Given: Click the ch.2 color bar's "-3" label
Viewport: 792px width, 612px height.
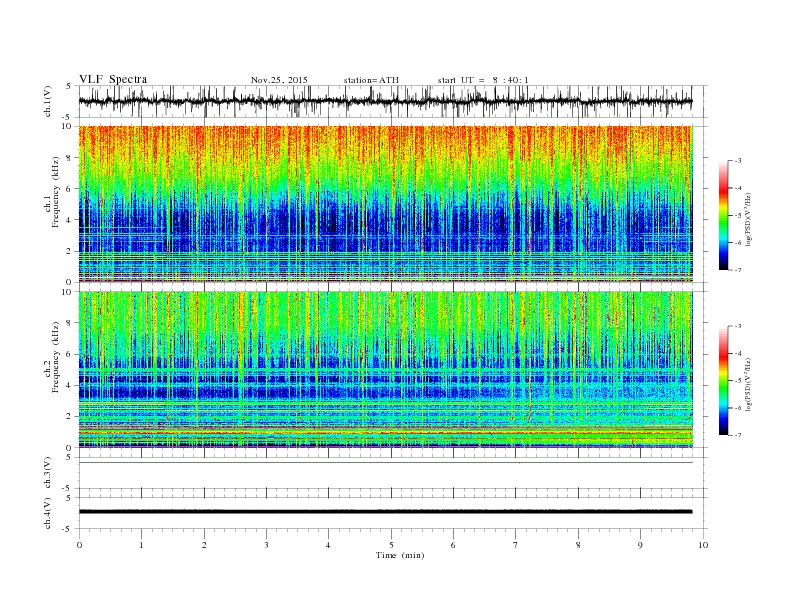Looking at the screenshot, I should 738,326.
